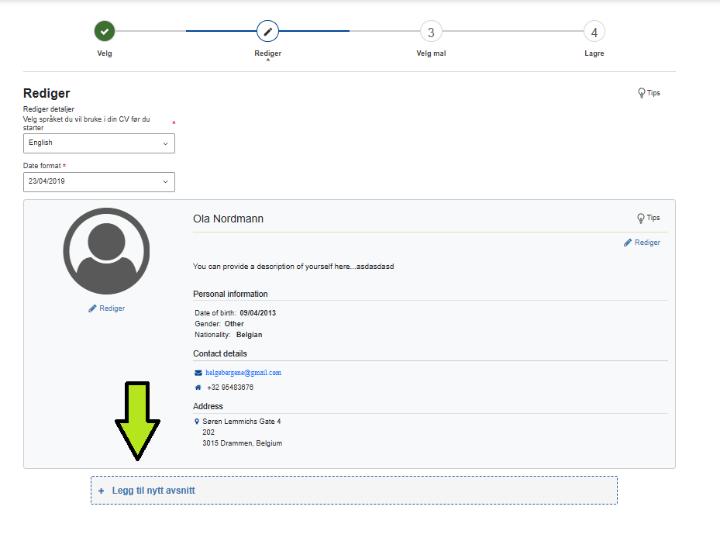720x554 pixels.
Task: Click the Velg mal step label
Action: [x=431, y=53]
